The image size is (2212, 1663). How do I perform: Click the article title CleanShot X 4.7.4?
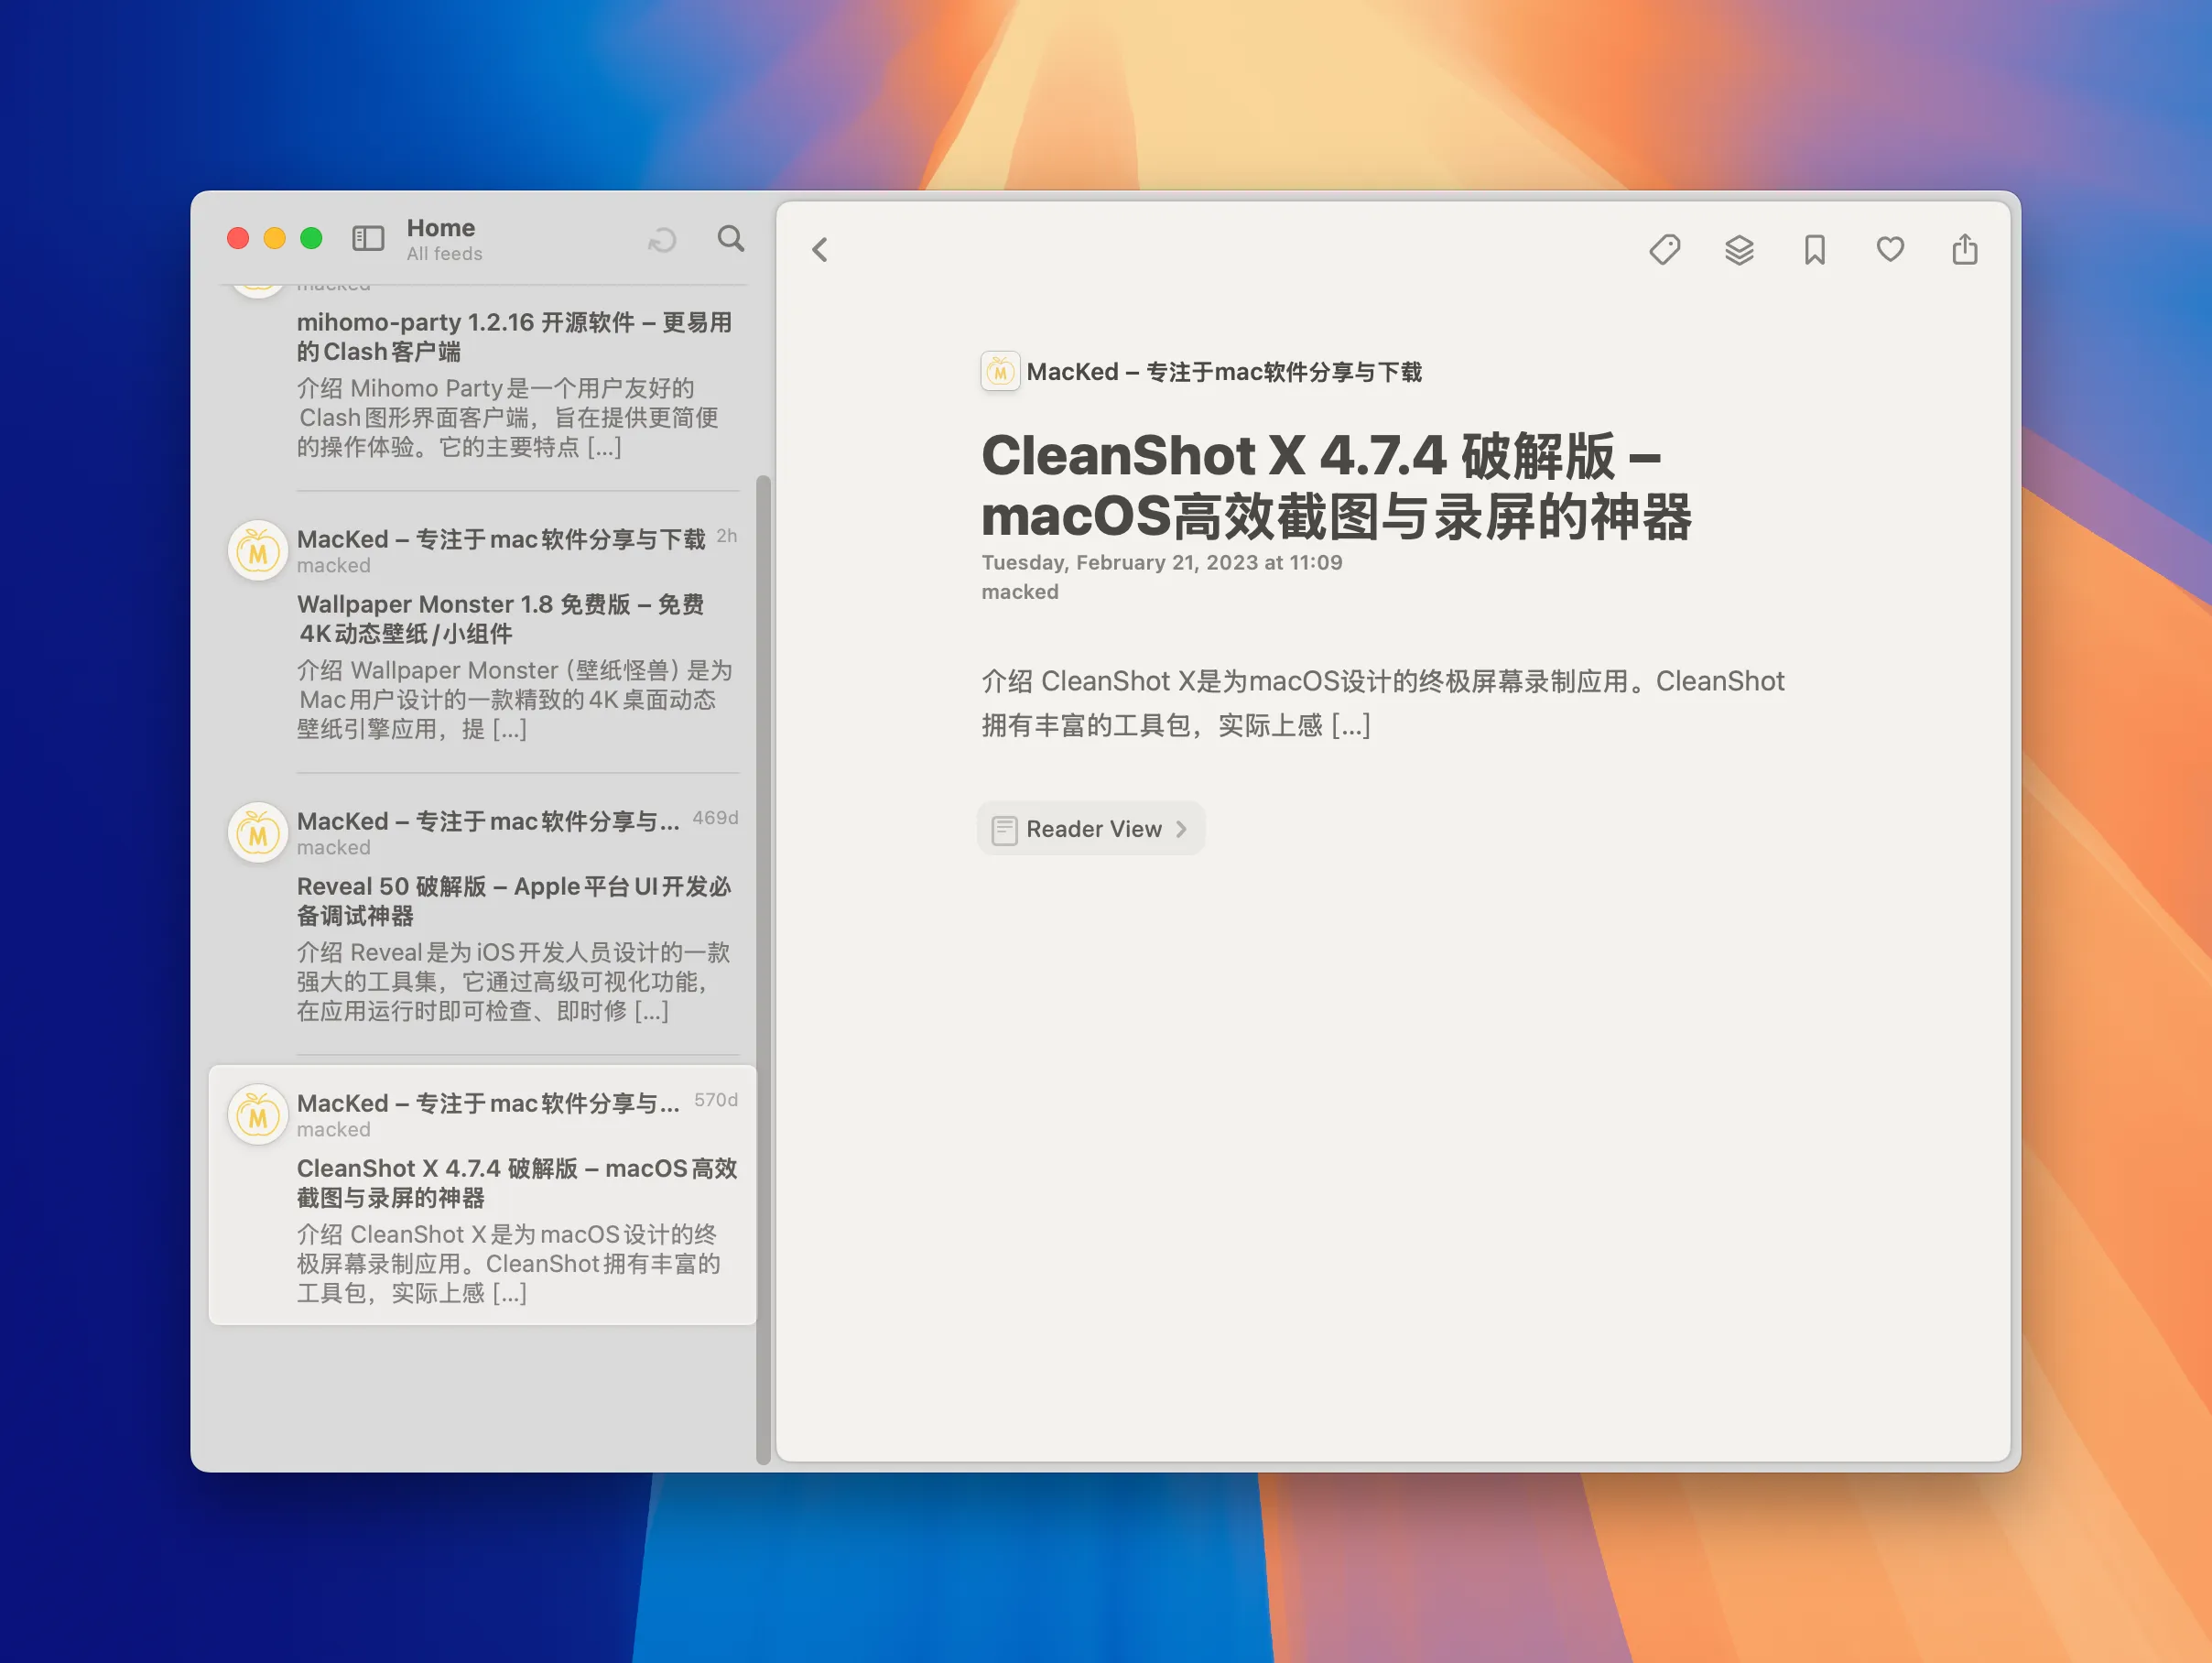coord(1336,486)
